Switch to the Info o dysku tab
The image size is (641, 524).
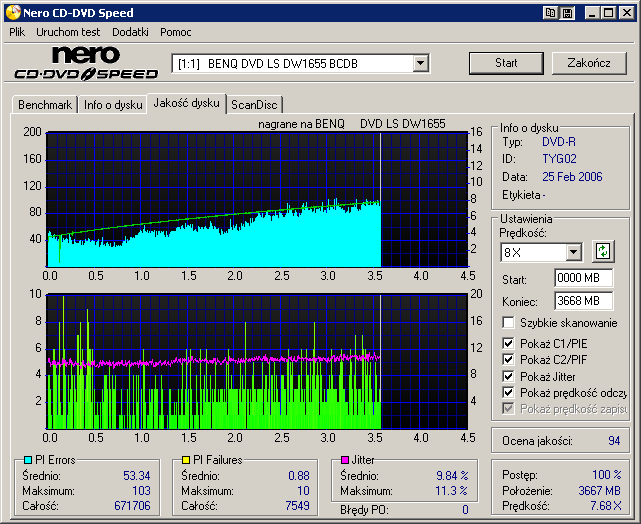[113, 105]
